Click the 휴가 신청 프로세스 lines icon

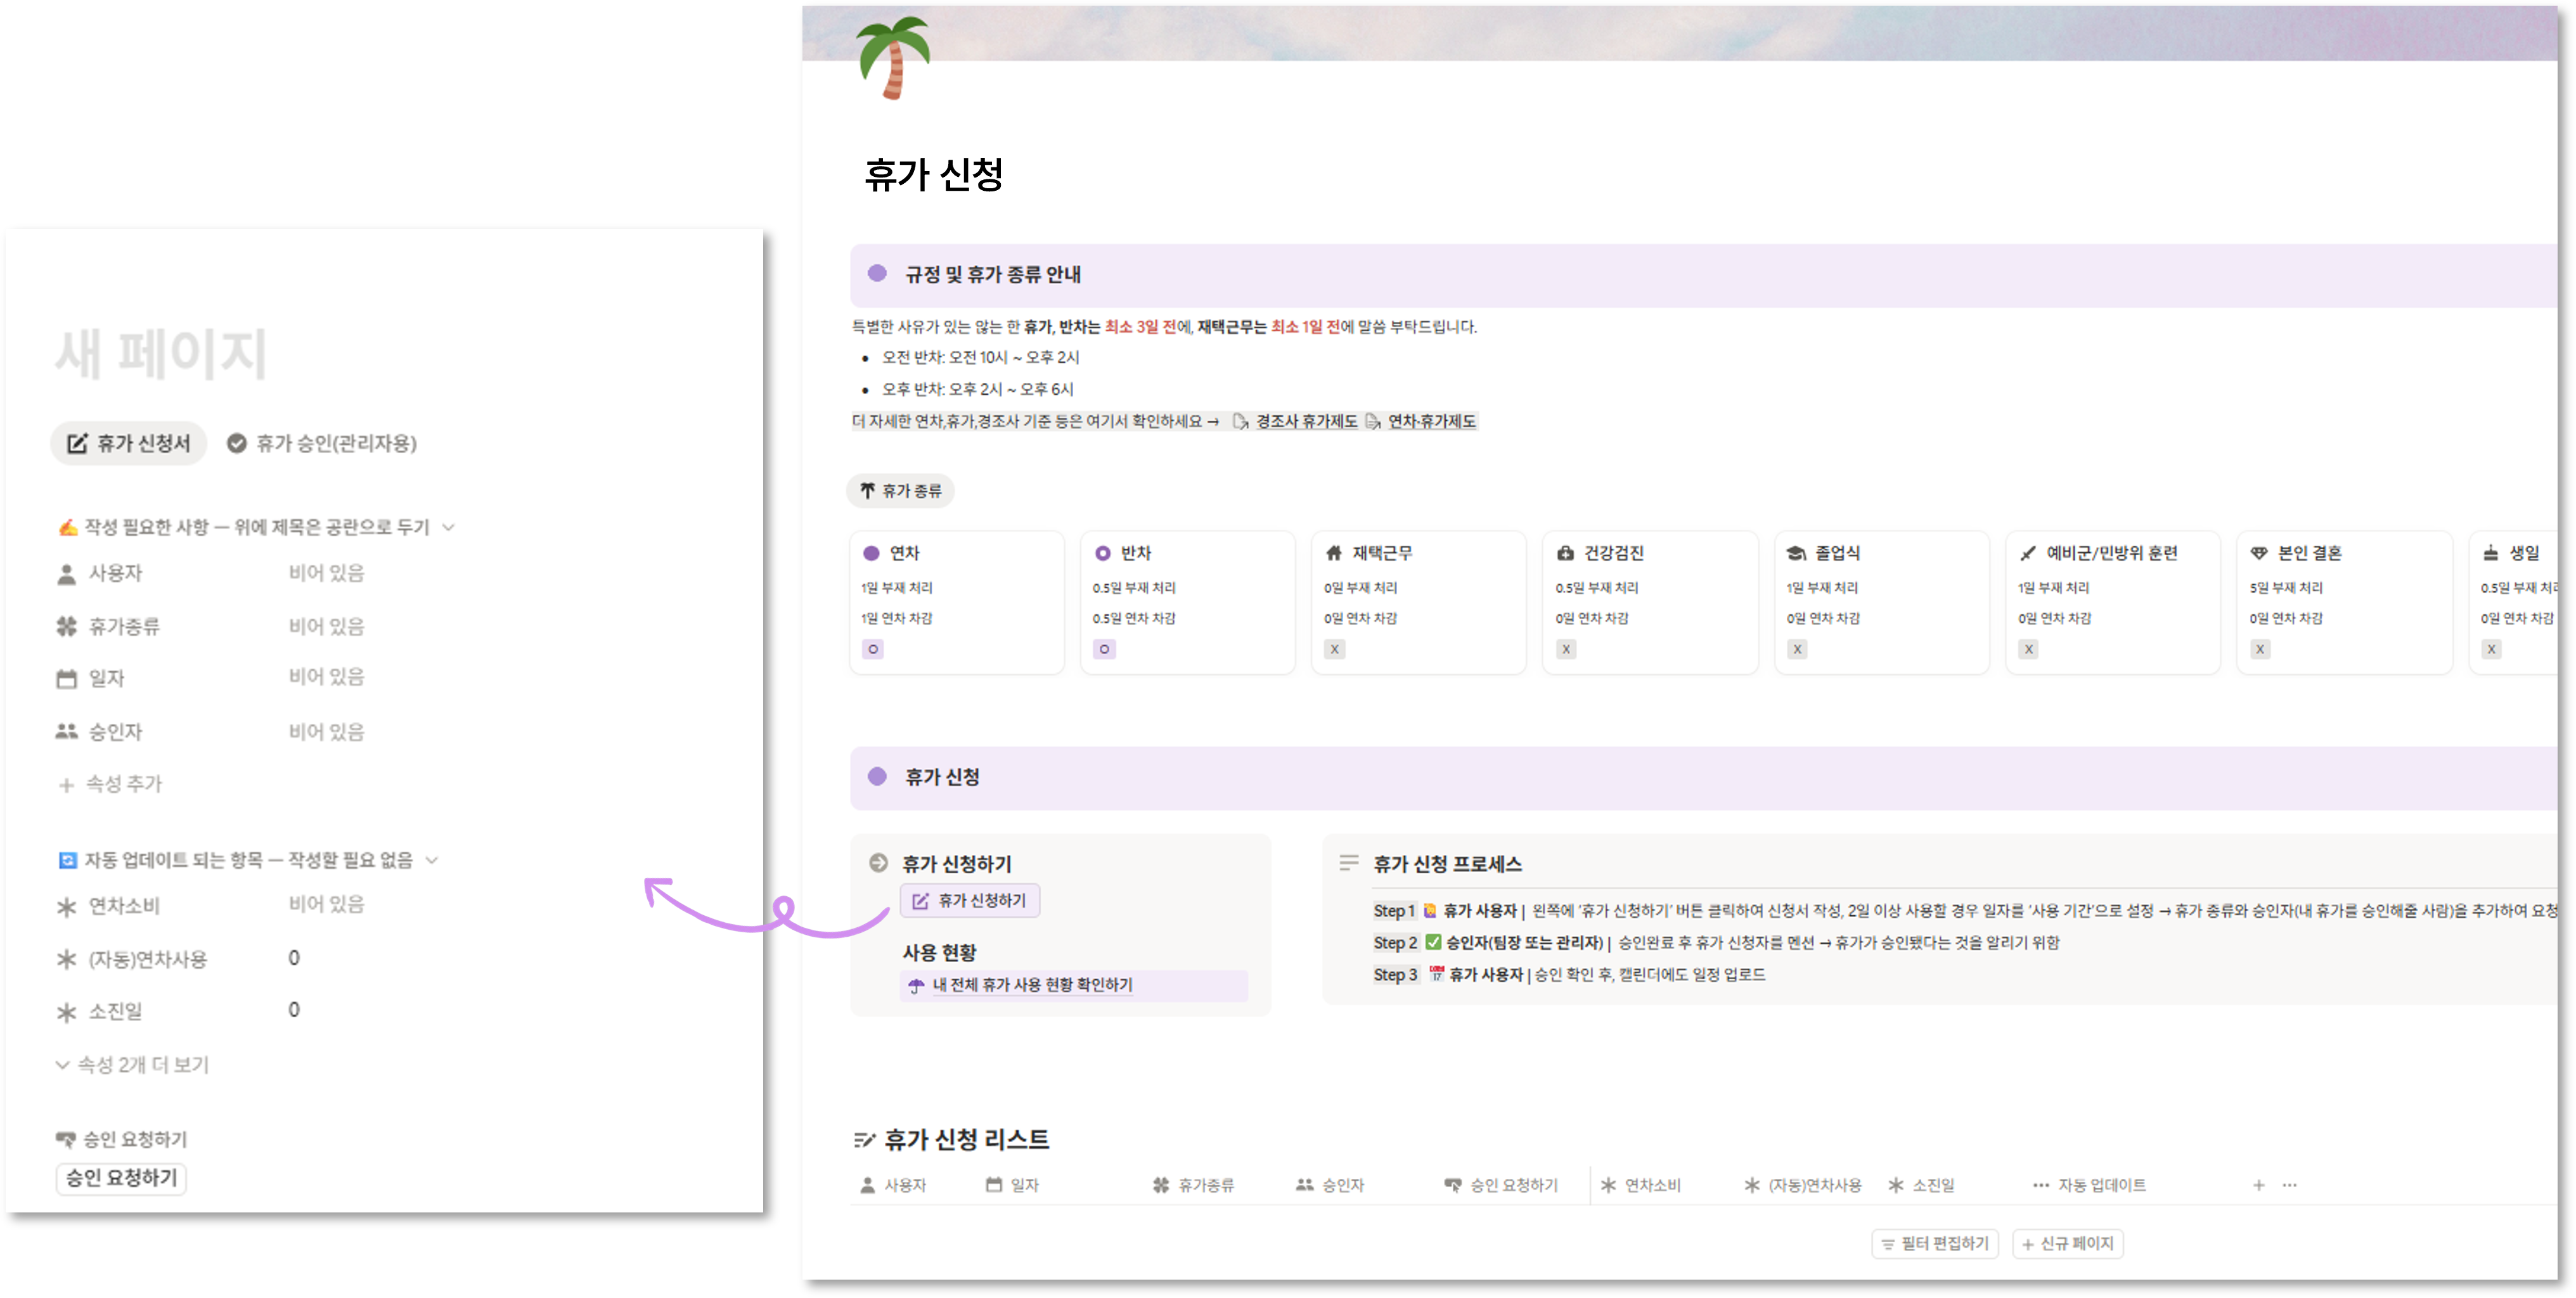tap(1349, 863)
